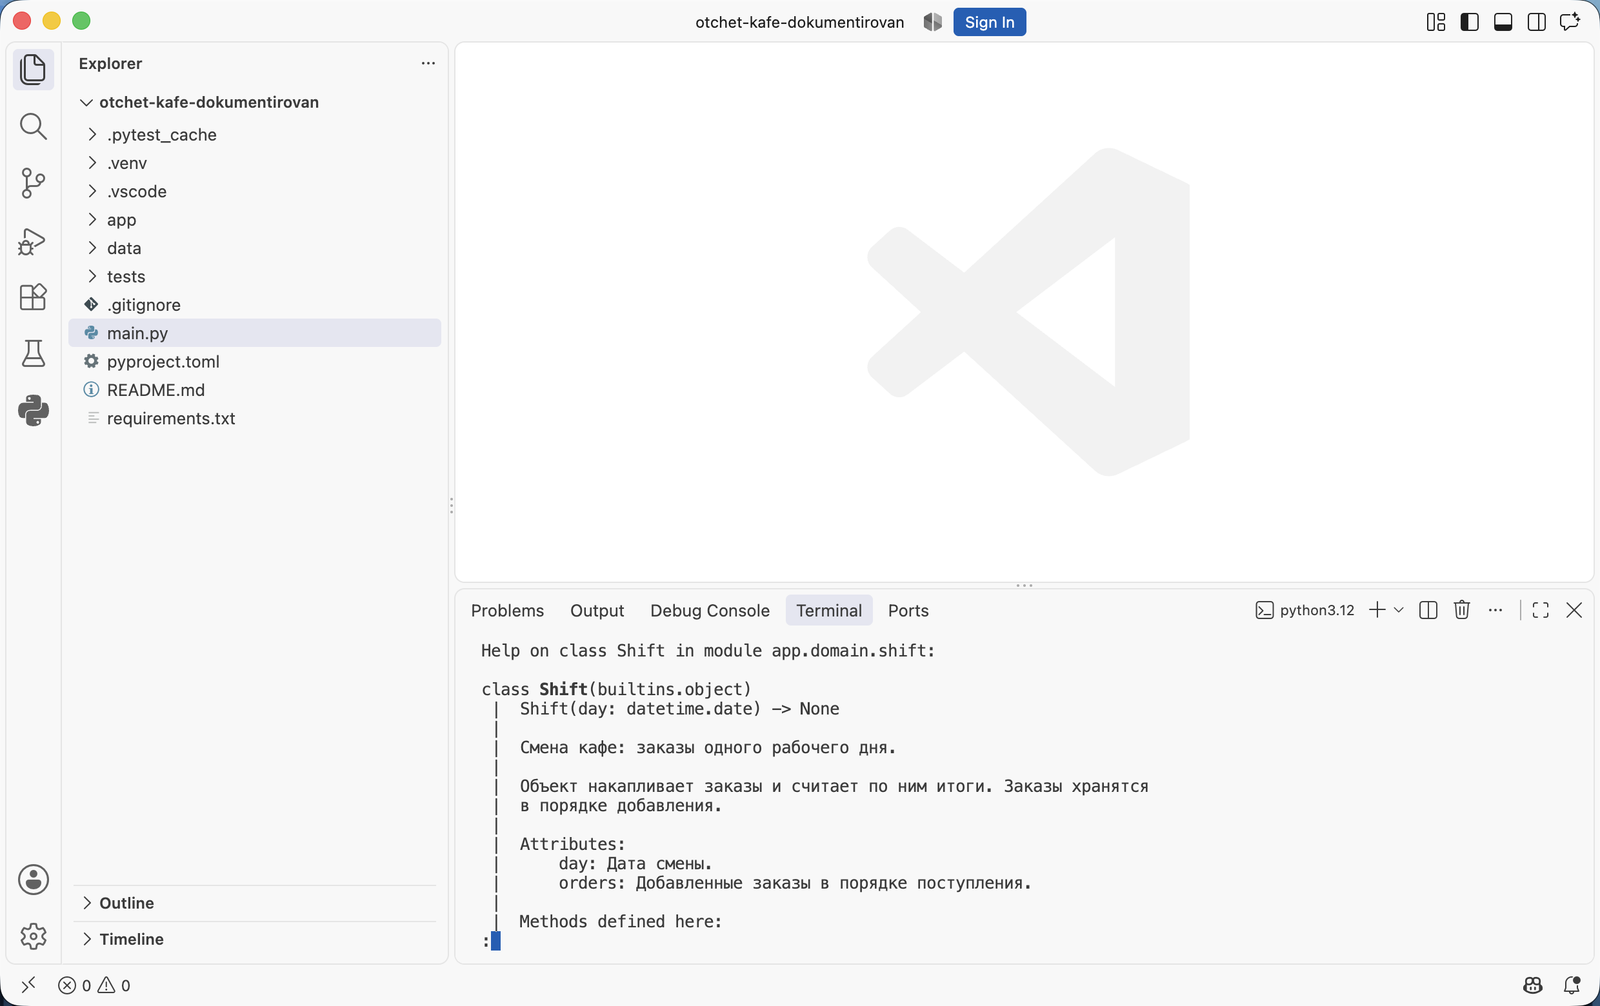Close the terminal panel
Screen dimensions: 1600x1006
pos(1574,610)
